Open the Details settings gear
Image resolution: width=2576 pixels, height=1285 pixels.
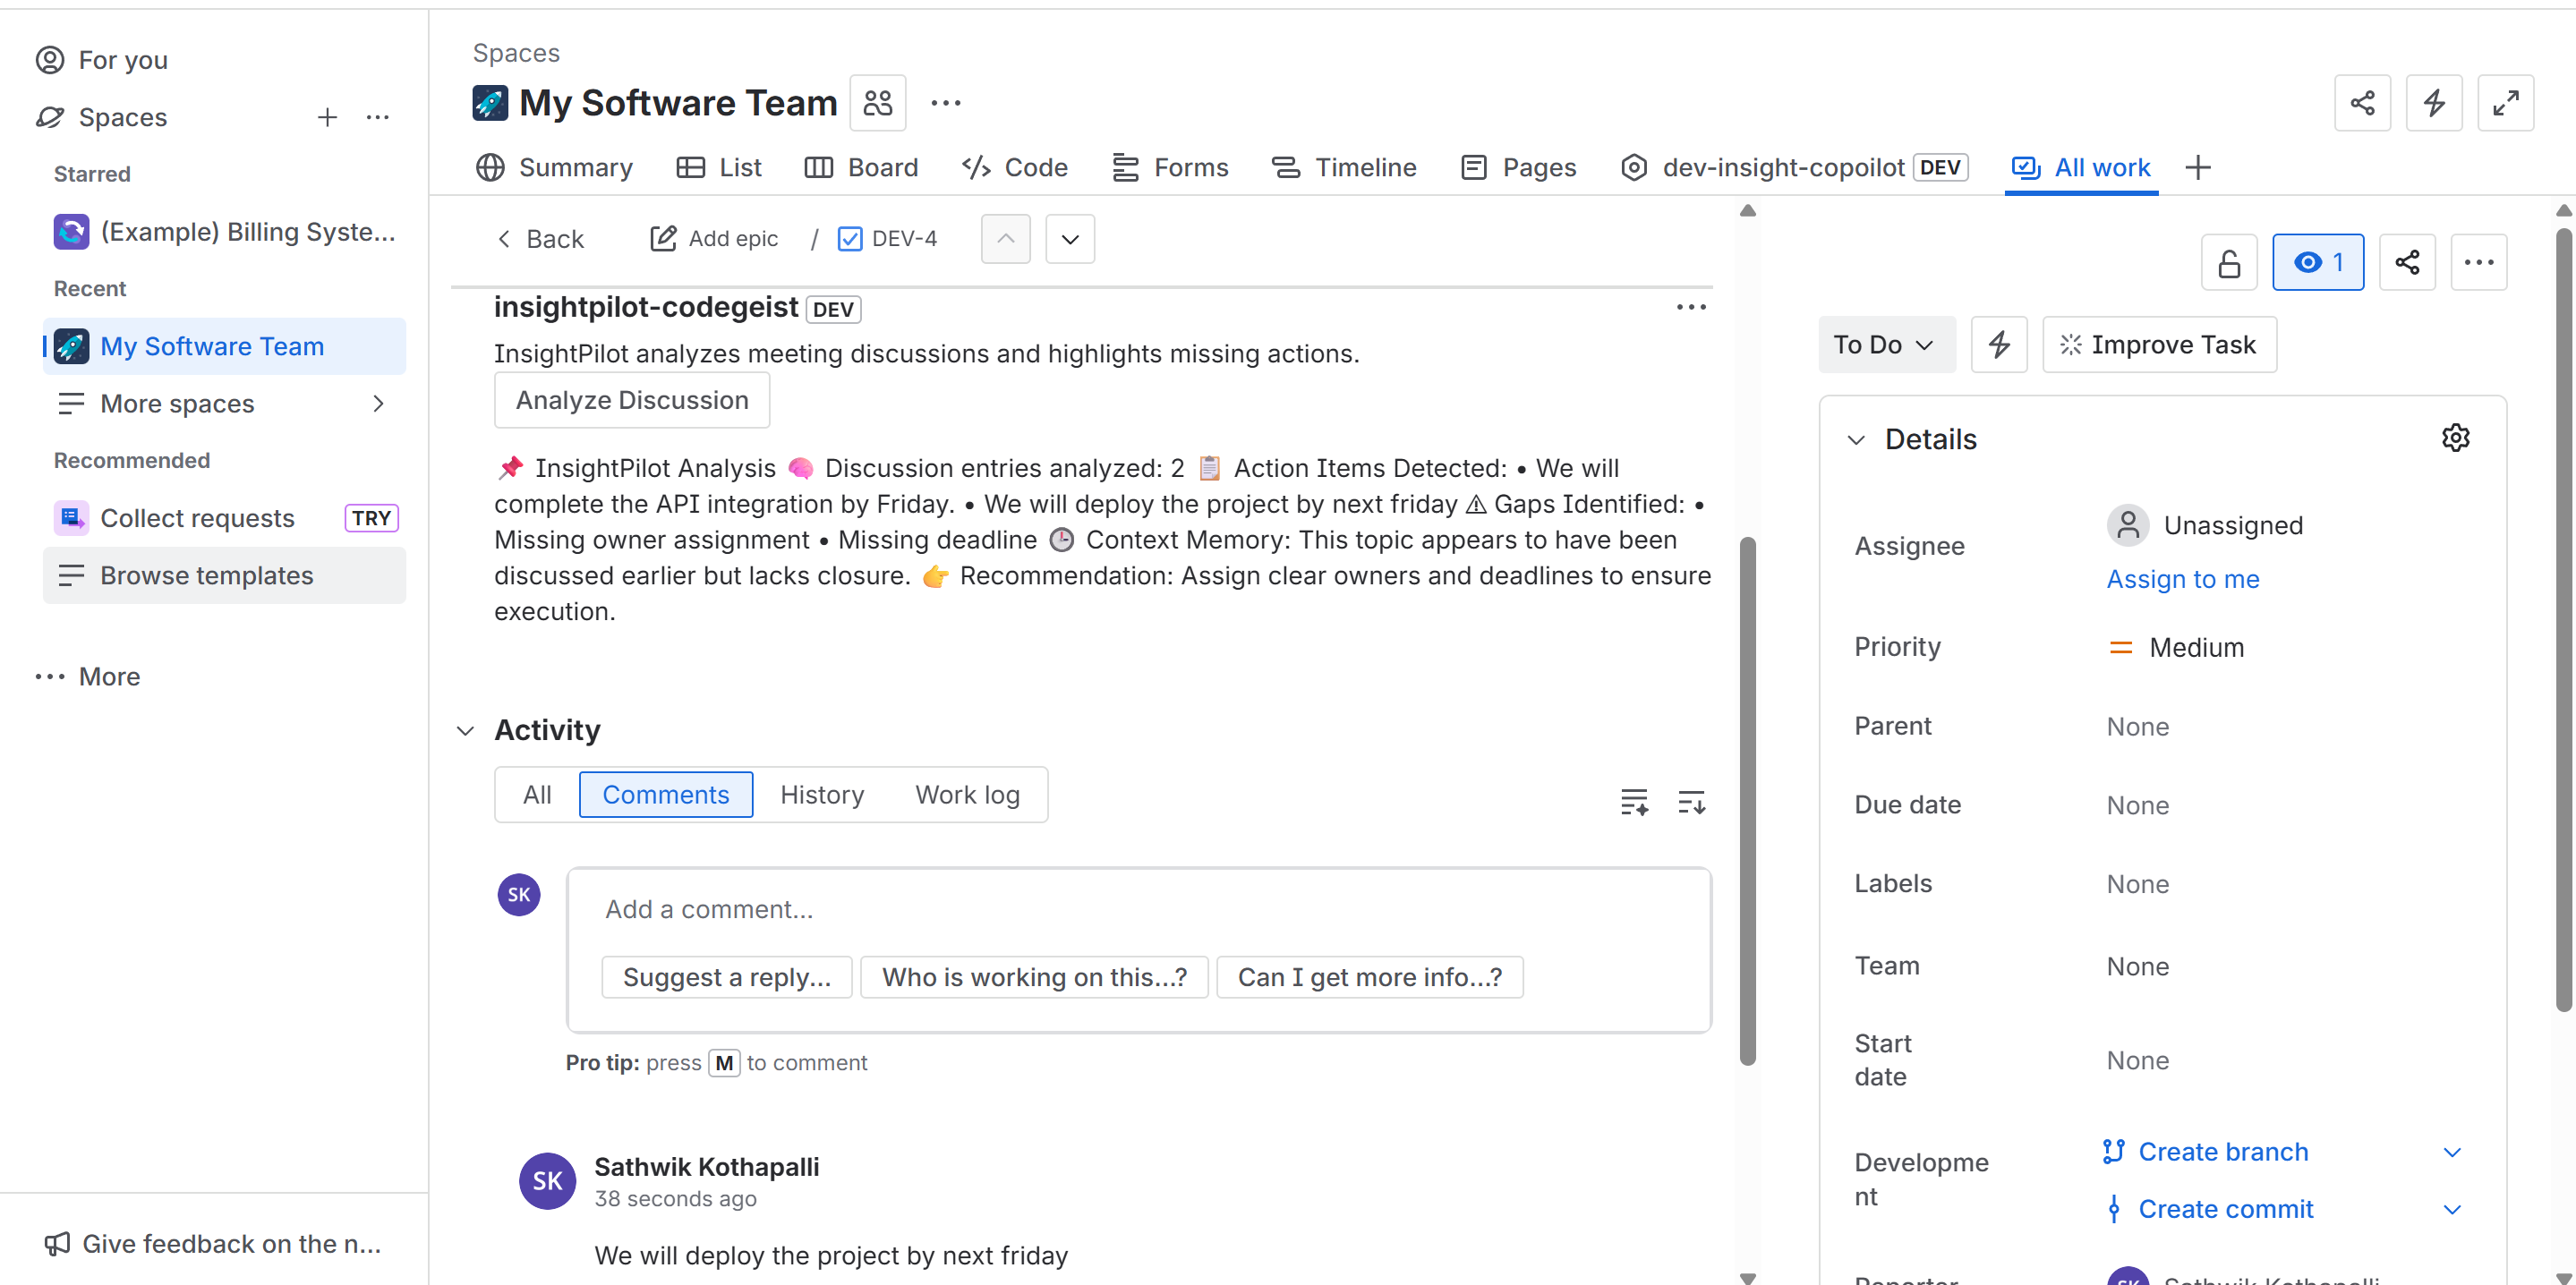pos(2455,438)
